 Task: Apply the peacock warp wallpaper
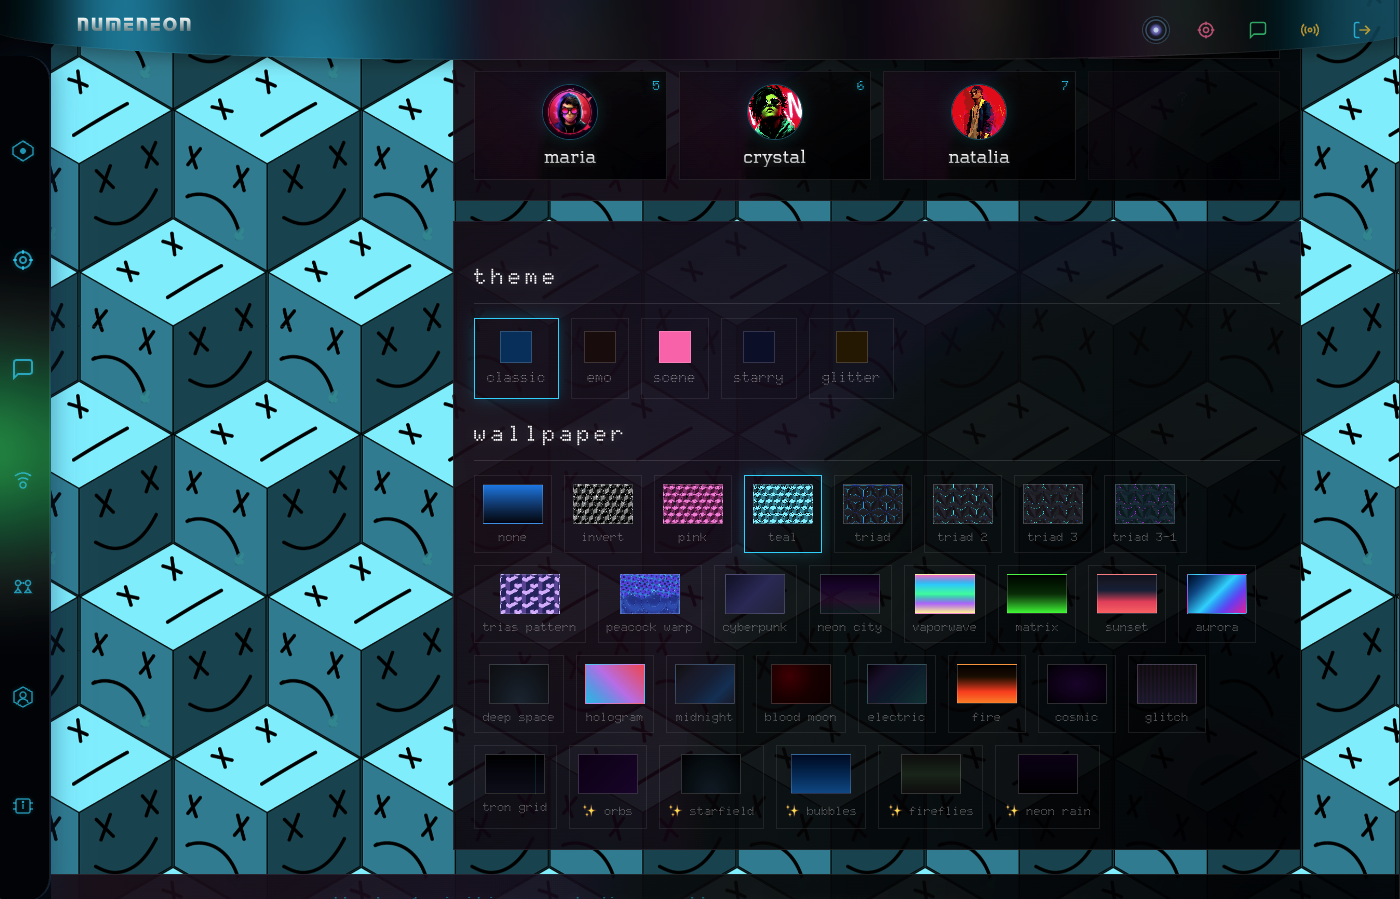(x=649, y=603)
